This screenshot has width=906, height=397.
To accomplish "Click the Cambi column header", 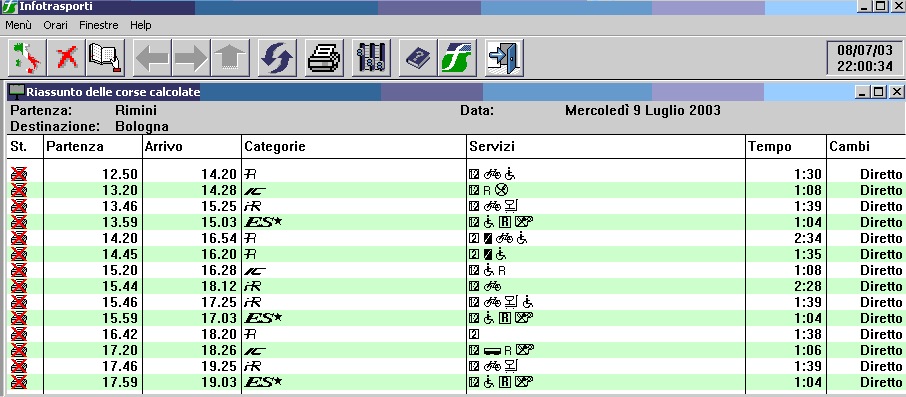I will click(866, 147).
